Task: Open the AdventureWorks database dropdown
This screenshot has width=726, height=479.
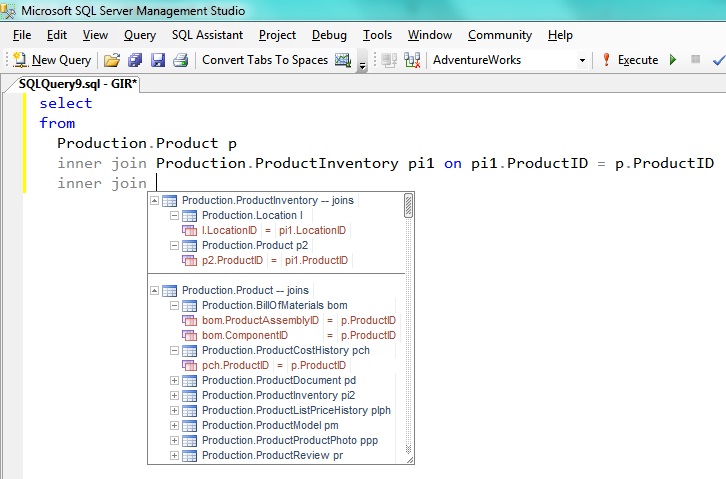Action: (582, 60)
